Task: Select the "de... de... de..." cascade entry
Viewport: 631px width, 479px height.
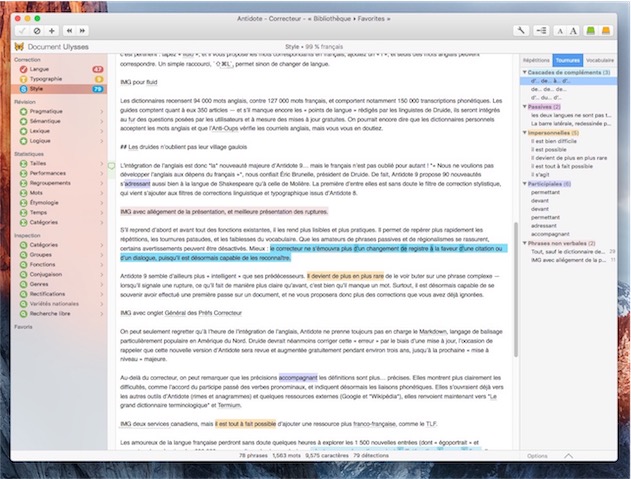Action: pyautogui.click(x=568, y=89)
